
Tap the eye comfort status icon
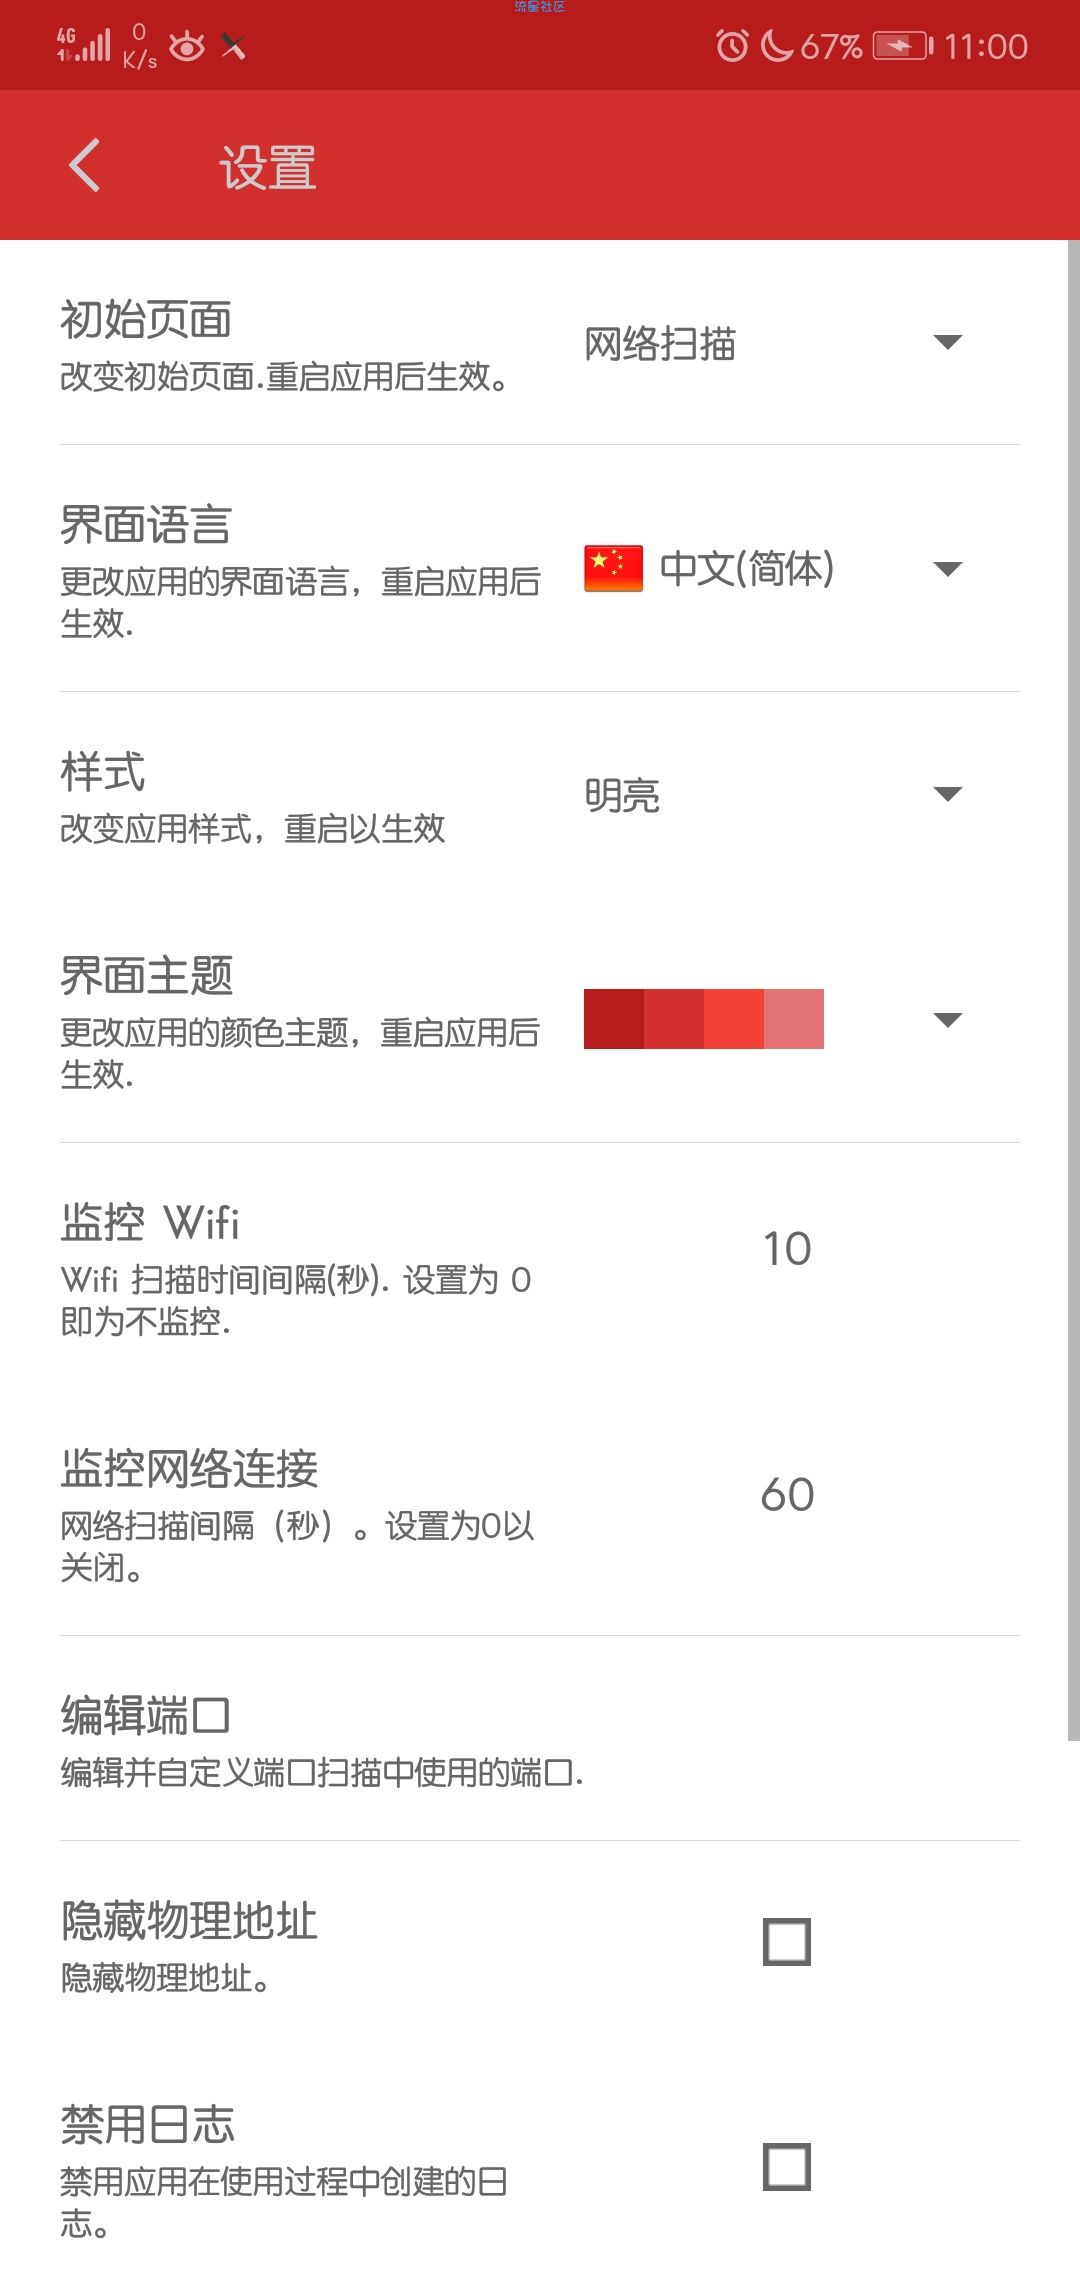pos(187,46)
